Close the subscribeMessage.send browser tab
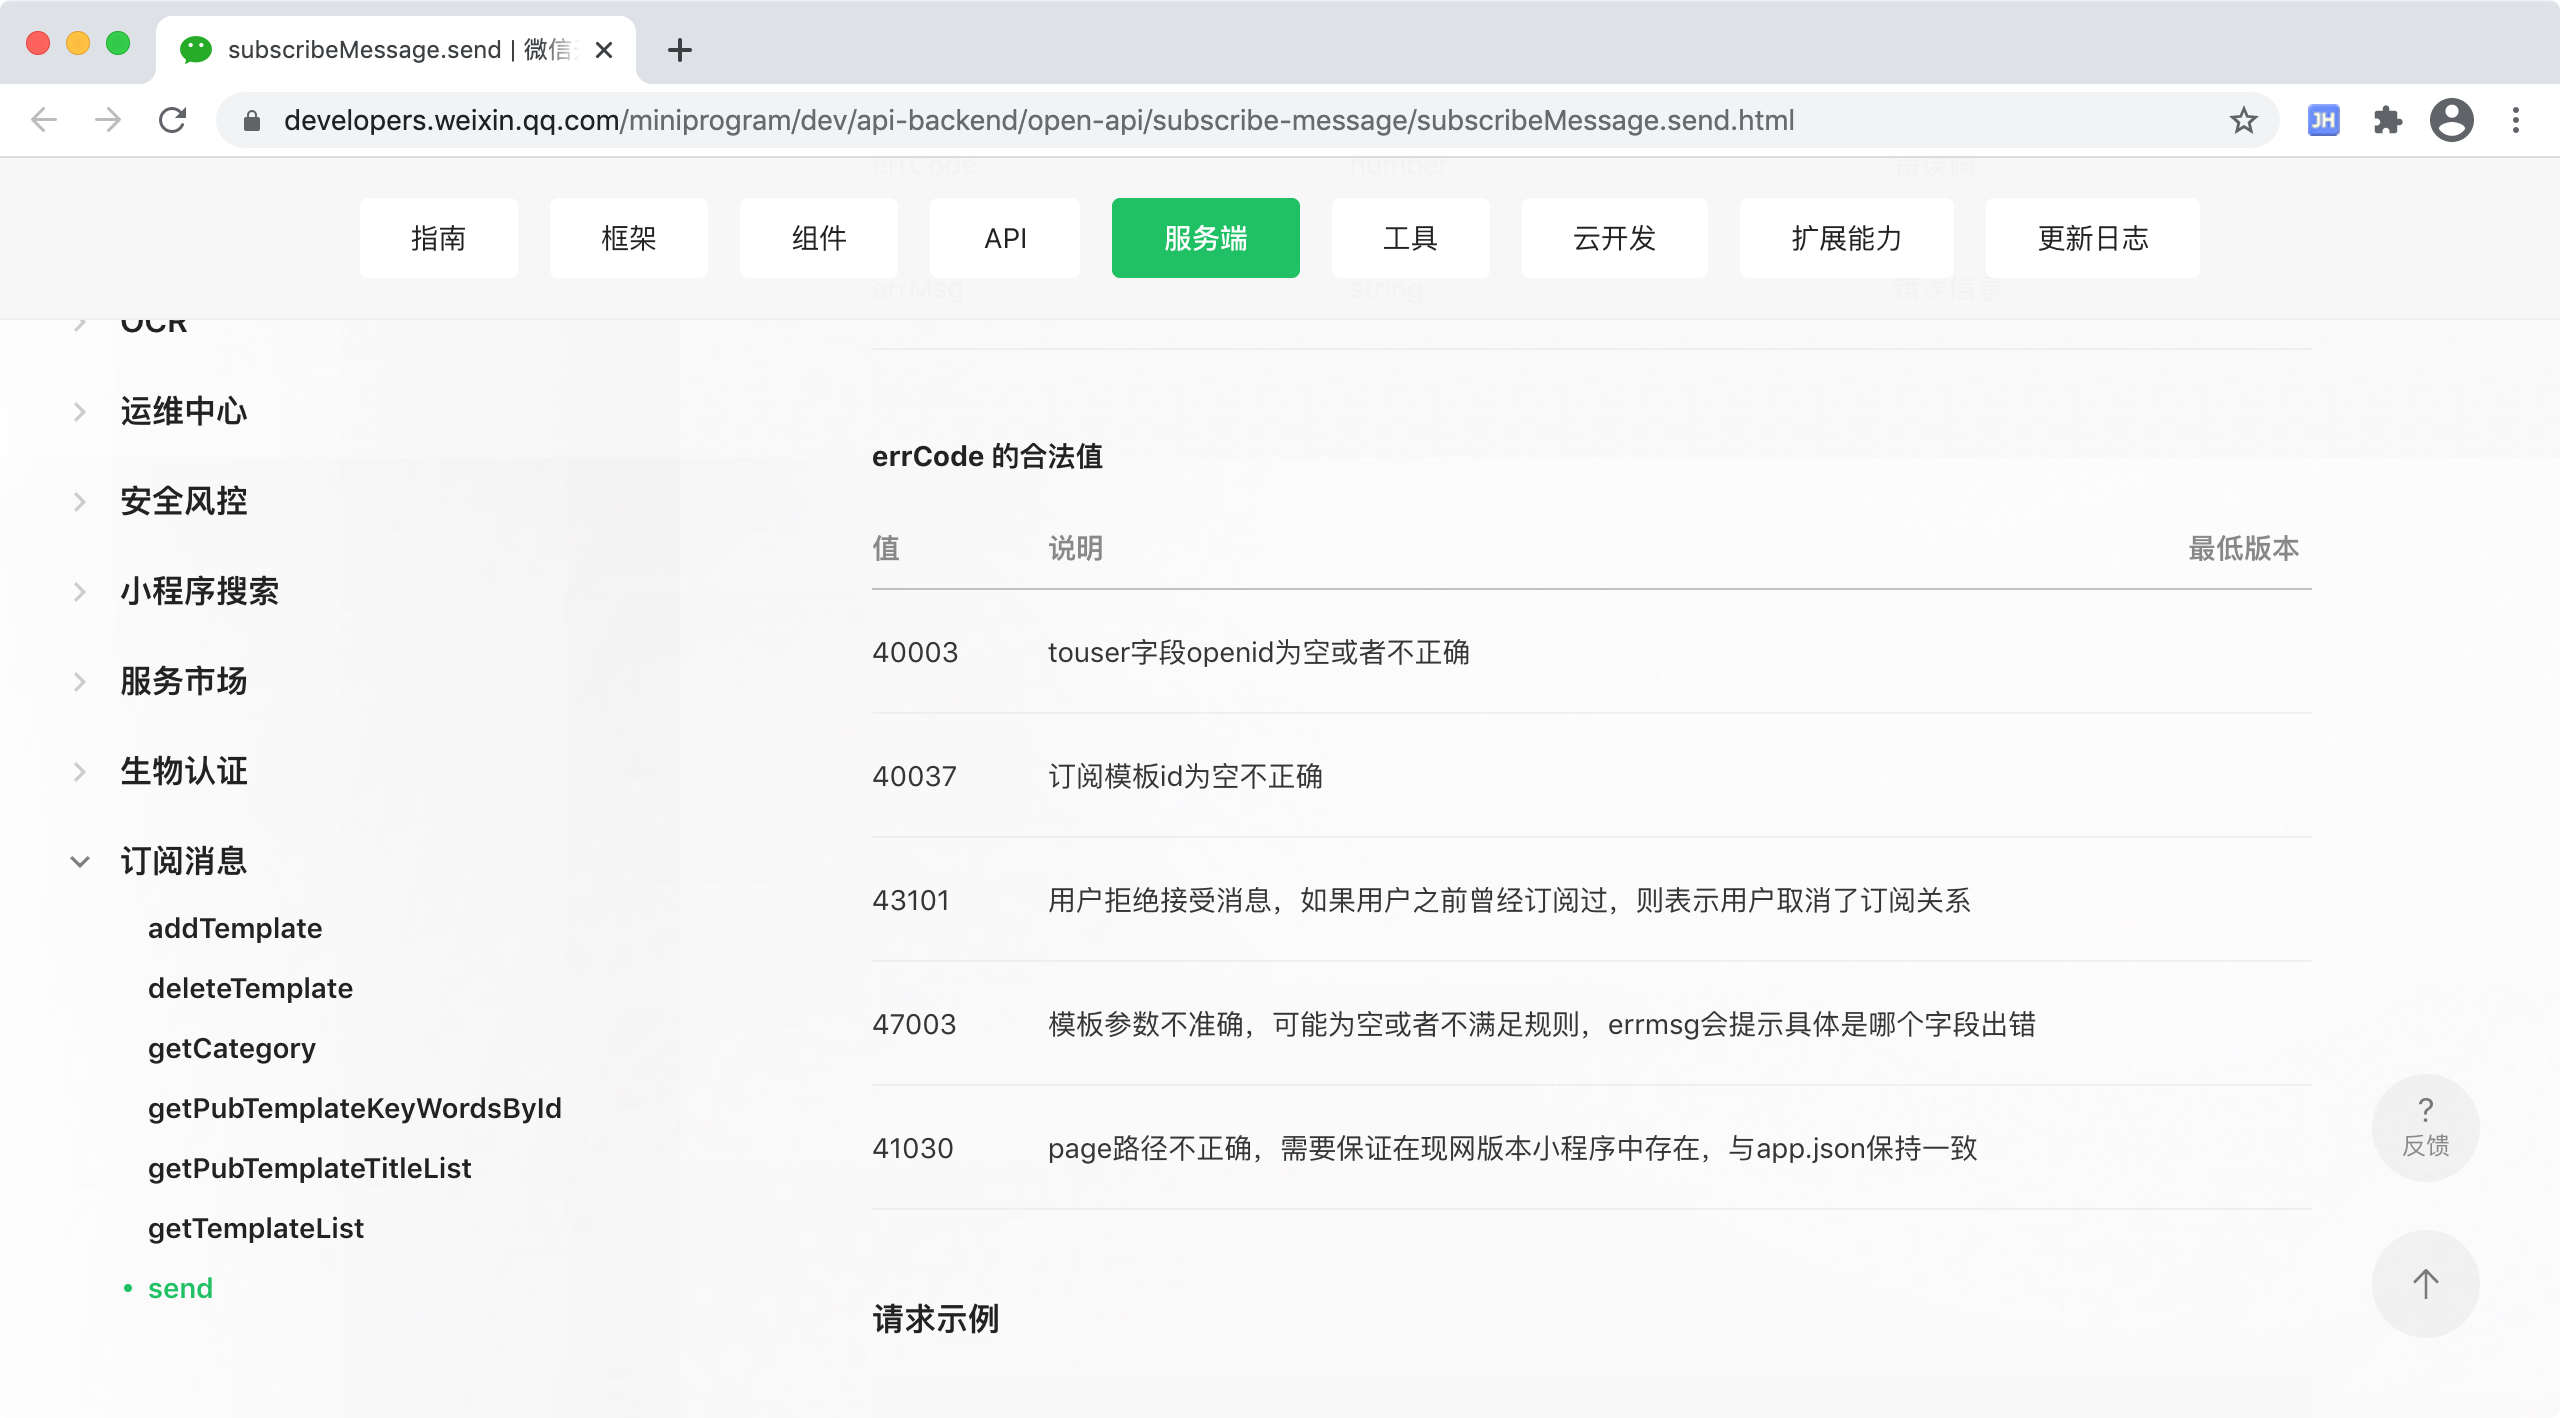Screen dimensions: 2560x1418 click(603, 50)
